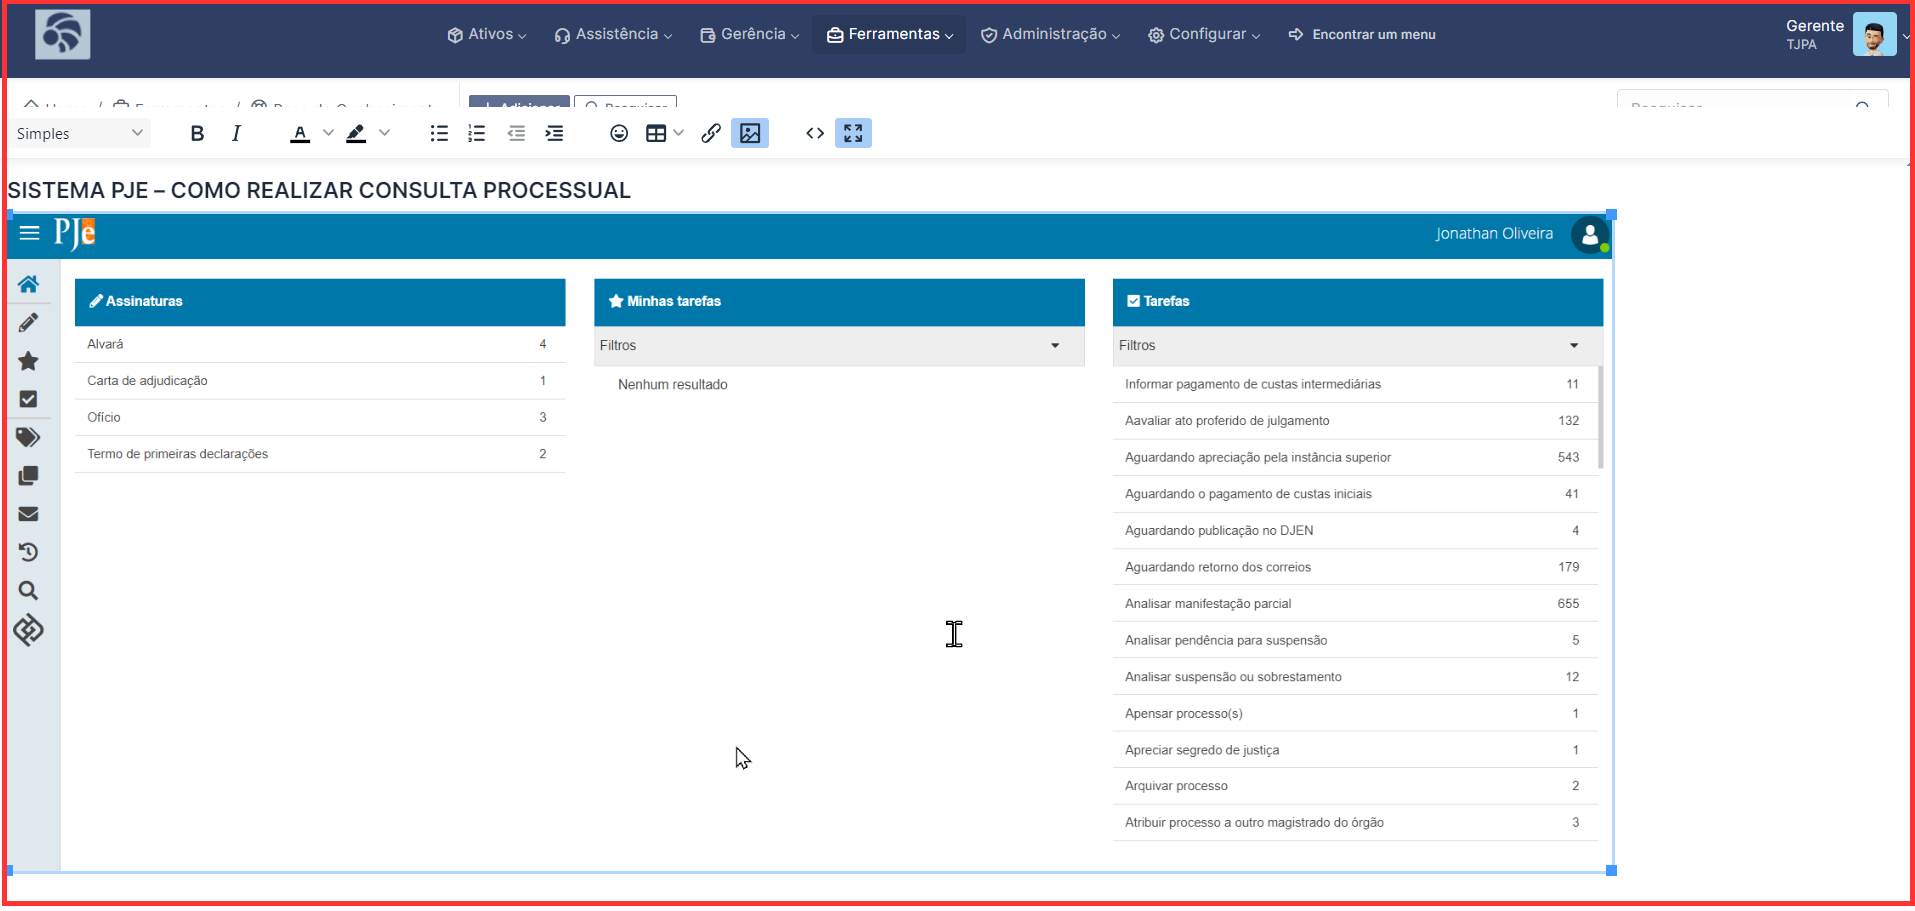Screen dimensions: 1915x911
Task: Click the PJe hamburger menu icon
Action: tap(29, 233)
